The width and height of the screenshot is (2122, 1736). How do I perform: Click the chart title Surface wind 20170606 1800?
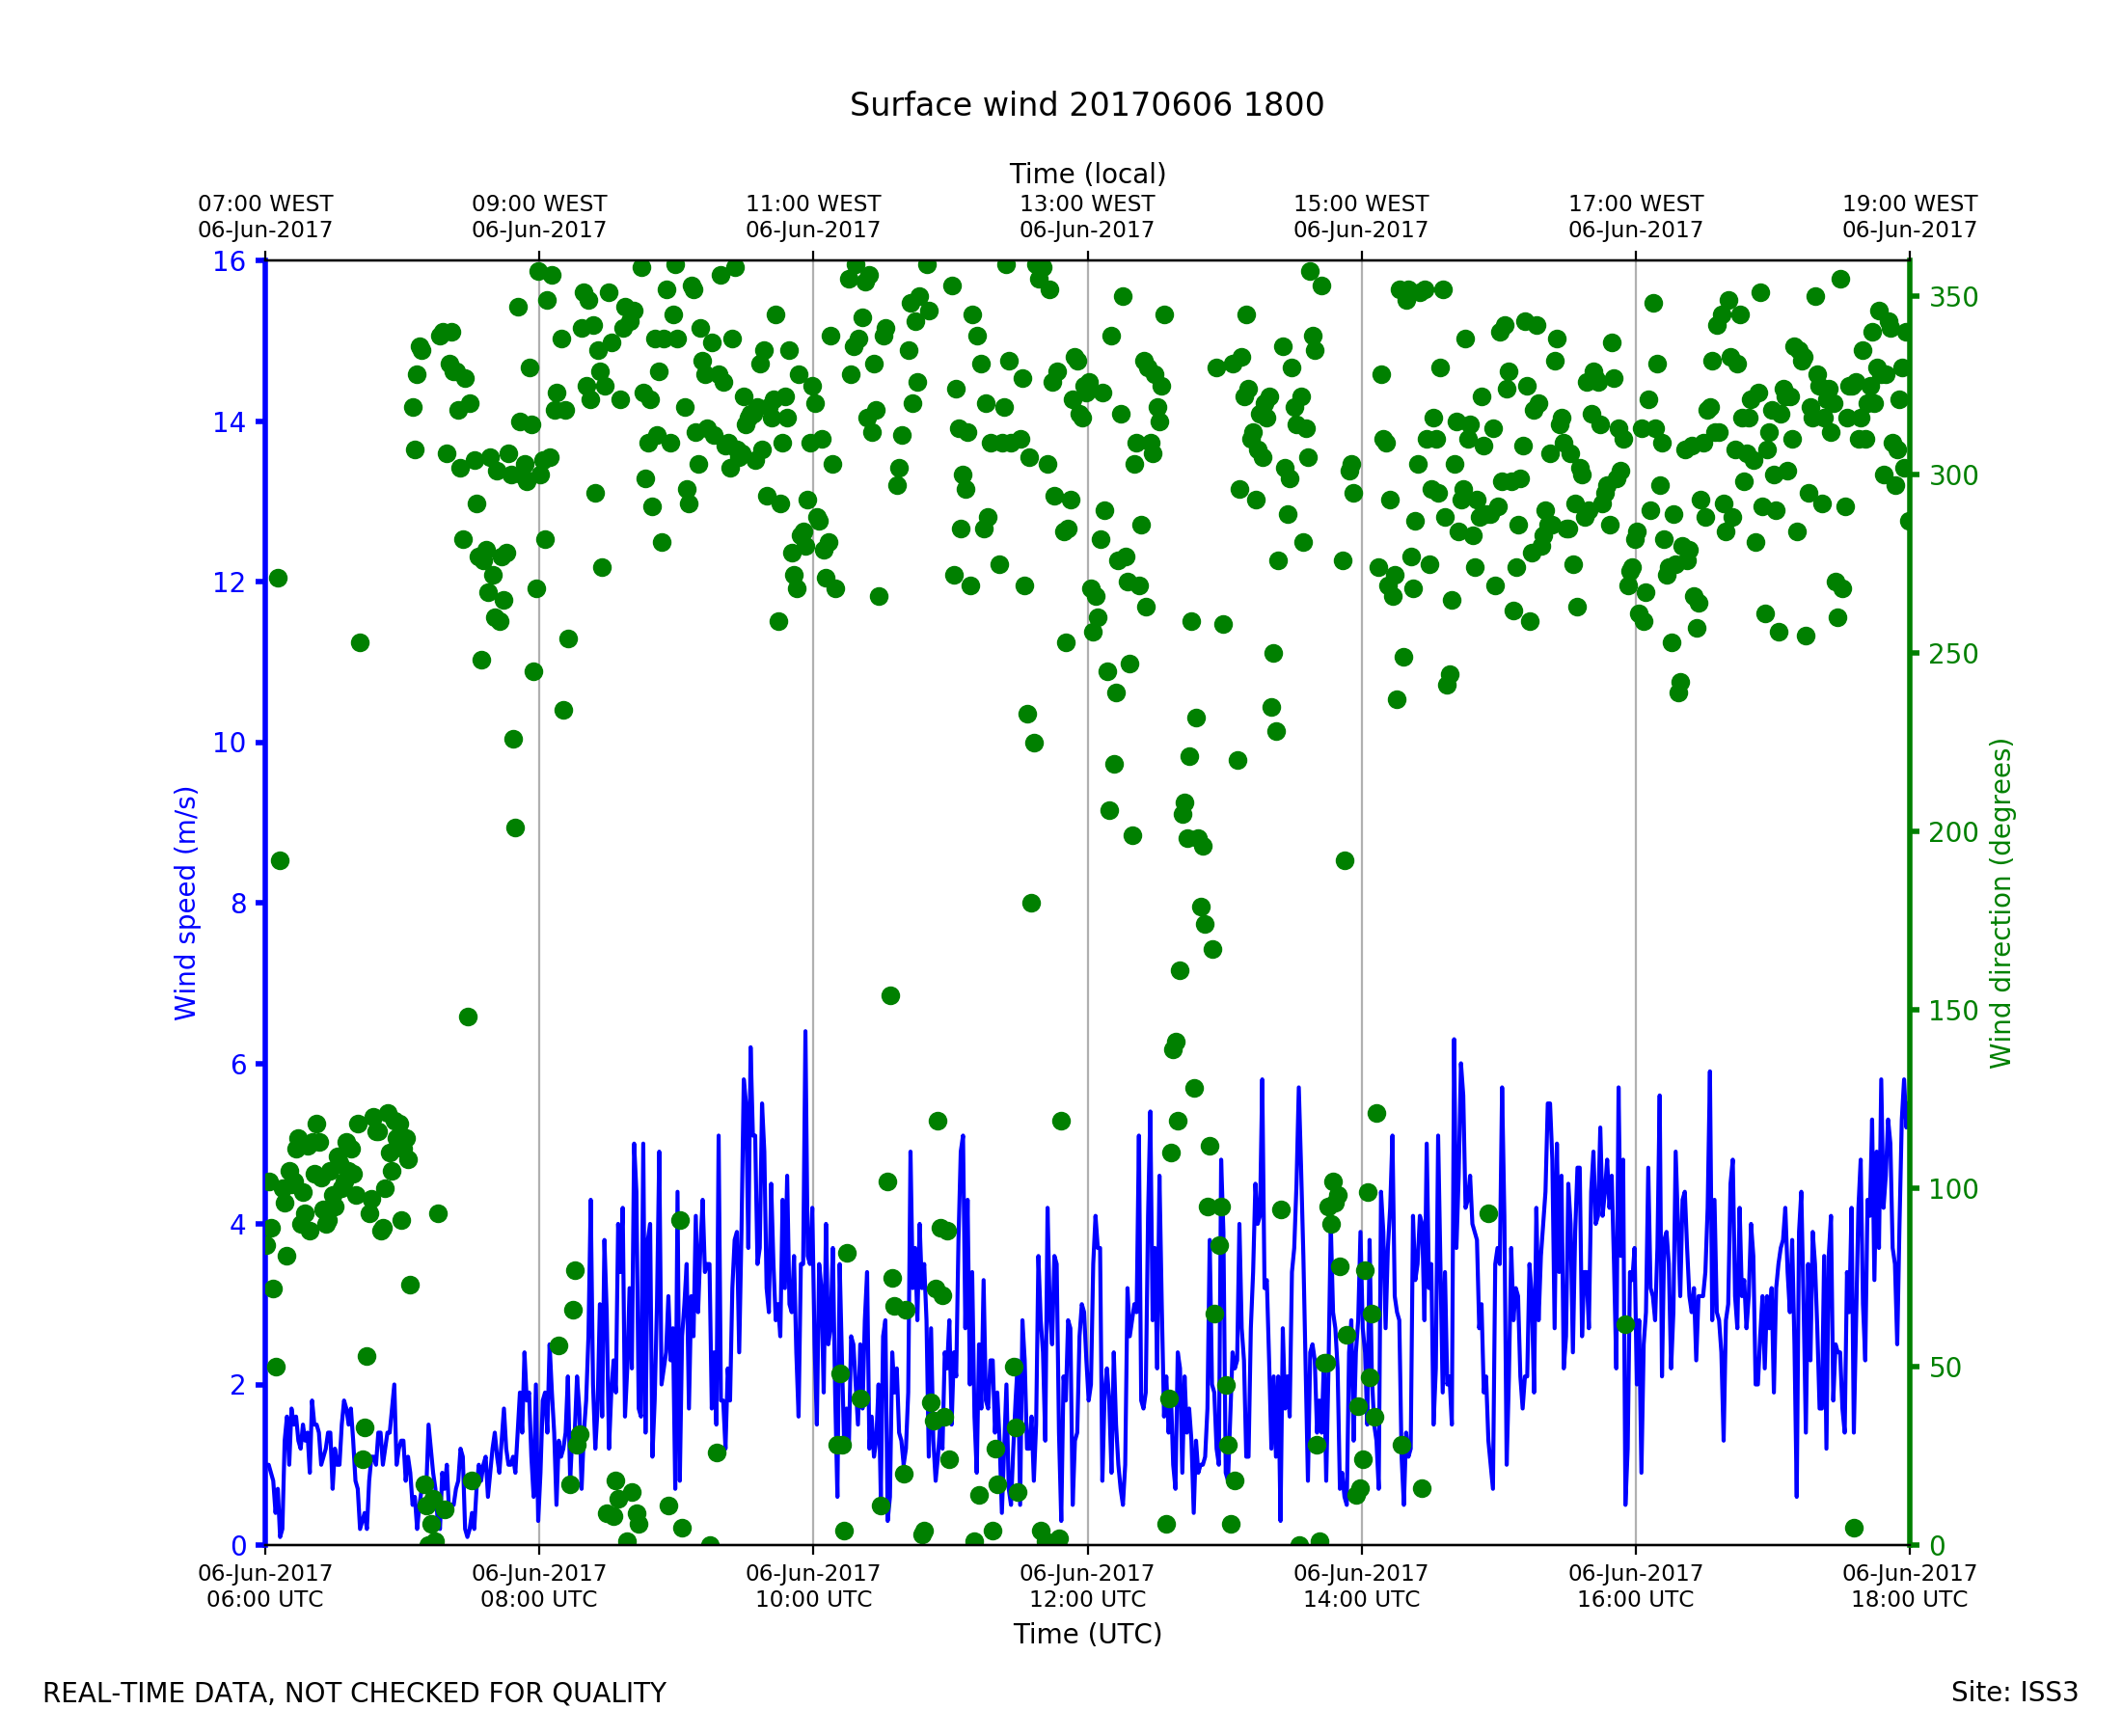pos(1086,105)
